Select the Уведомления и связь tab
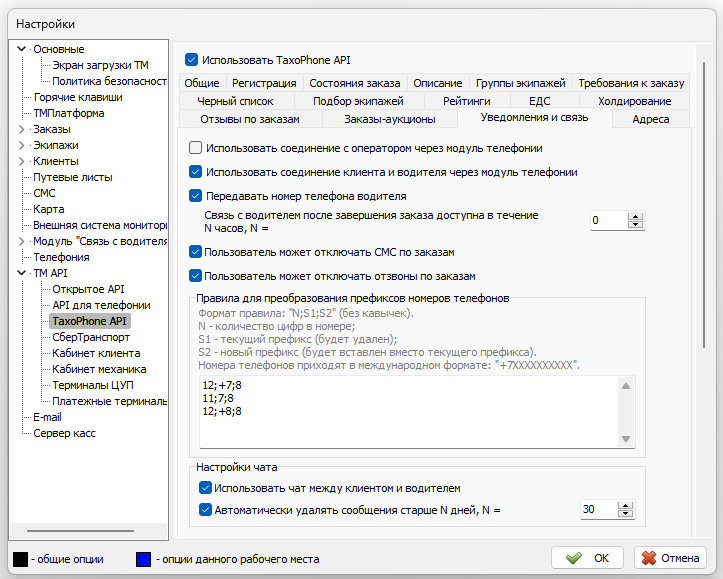Image resolution: width=723 pixels, height=579 pixels. click(x=534, y=118)
